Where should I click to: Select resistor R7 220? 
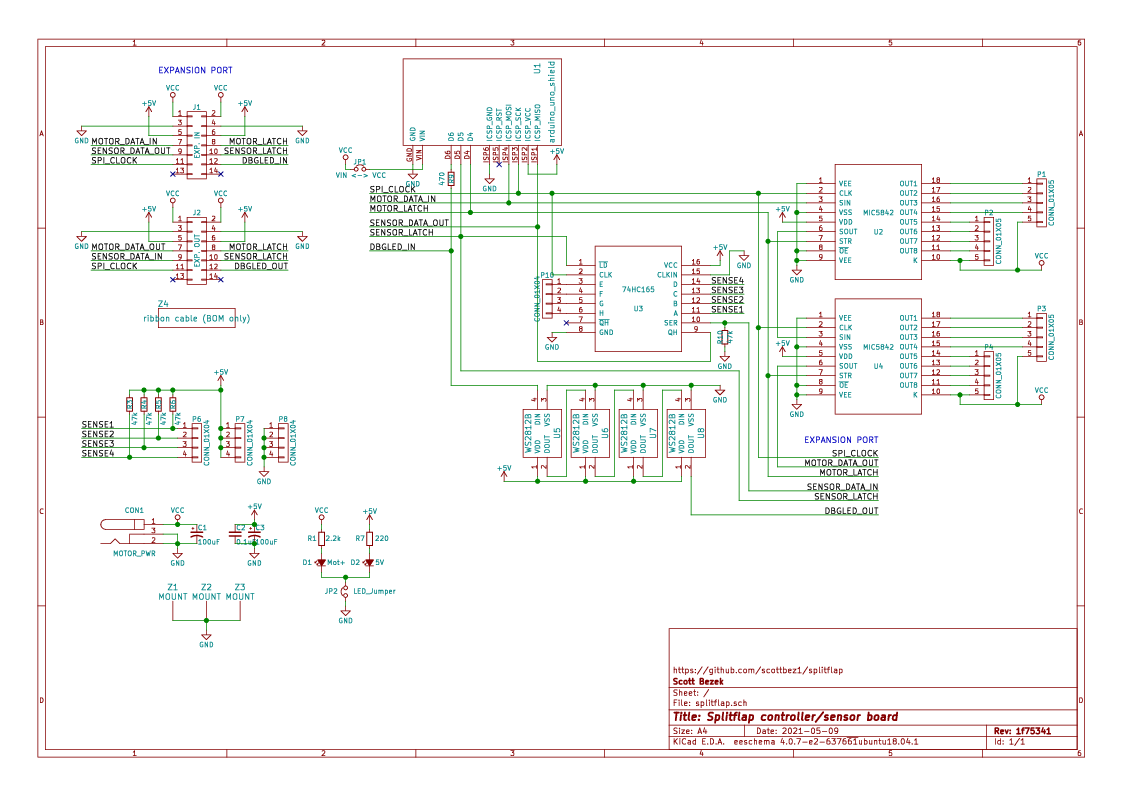[369, 539]
